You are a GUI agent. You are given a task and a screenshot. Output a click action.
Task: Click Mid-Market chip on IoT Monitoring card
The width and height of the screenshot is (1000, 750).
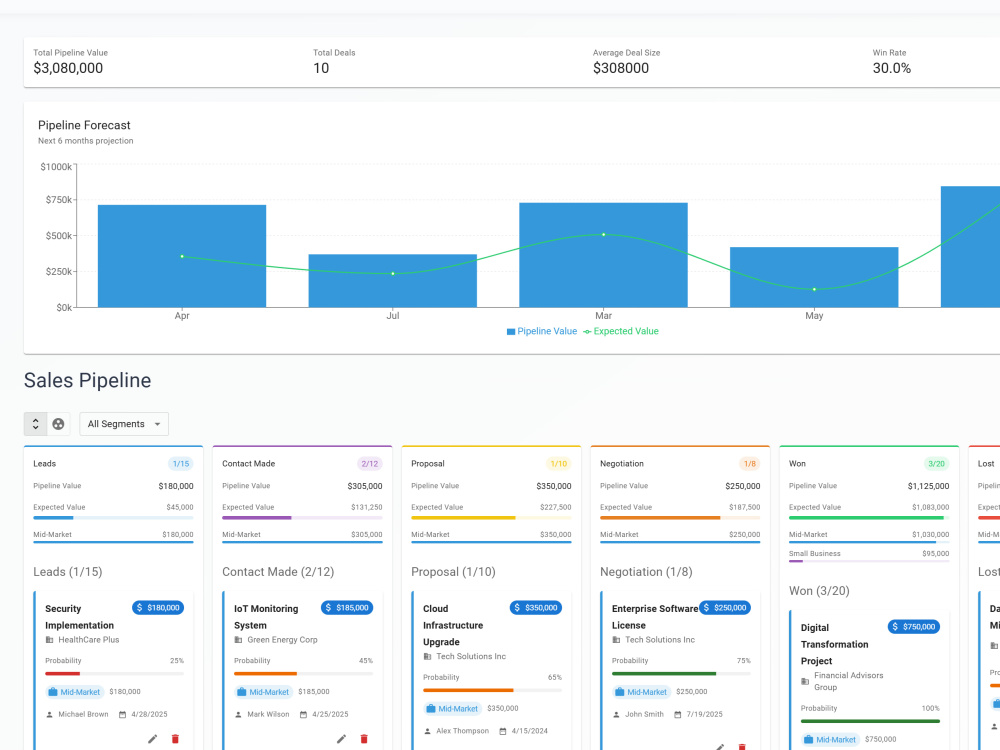[x=263, y=692]
